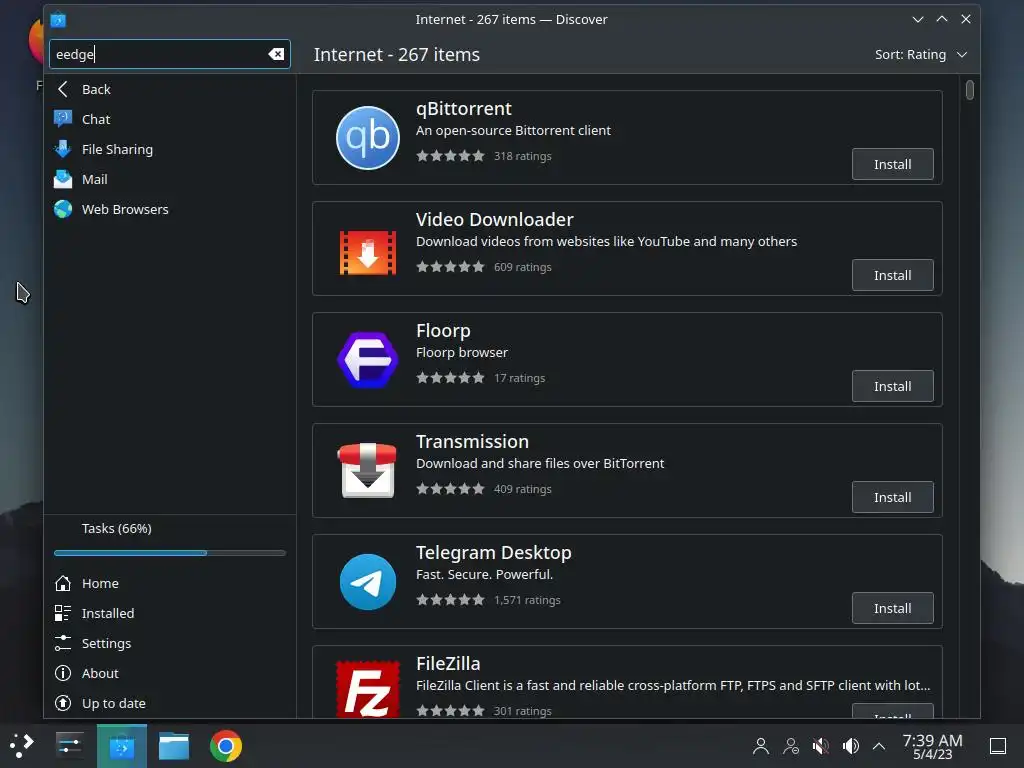Viewport: 1024px width, 768px height.
Task: Click the Tasks (66%) progress bar
Action: coord(170,553)
